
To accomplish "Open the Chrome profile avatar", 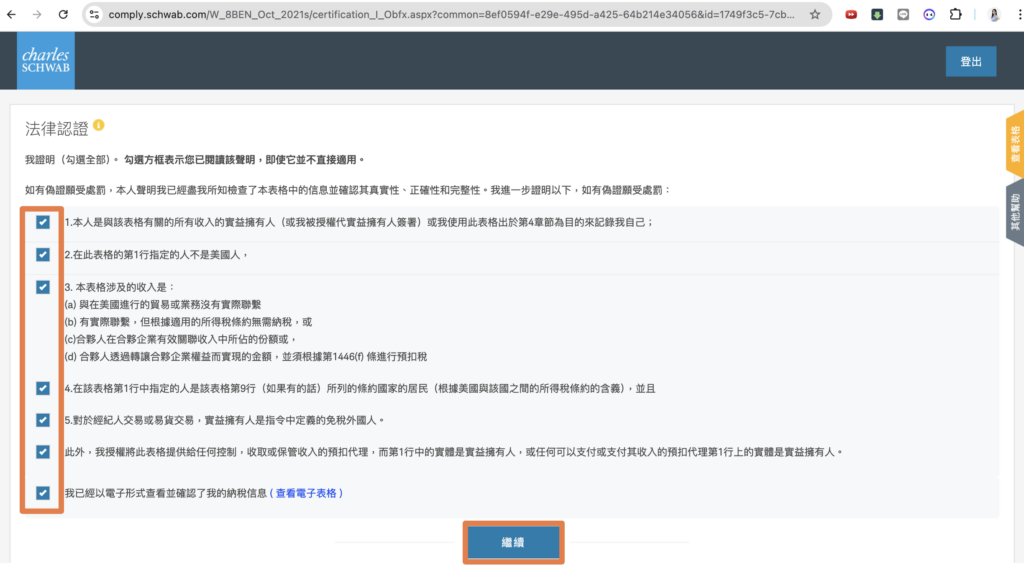I will point(994,15).
